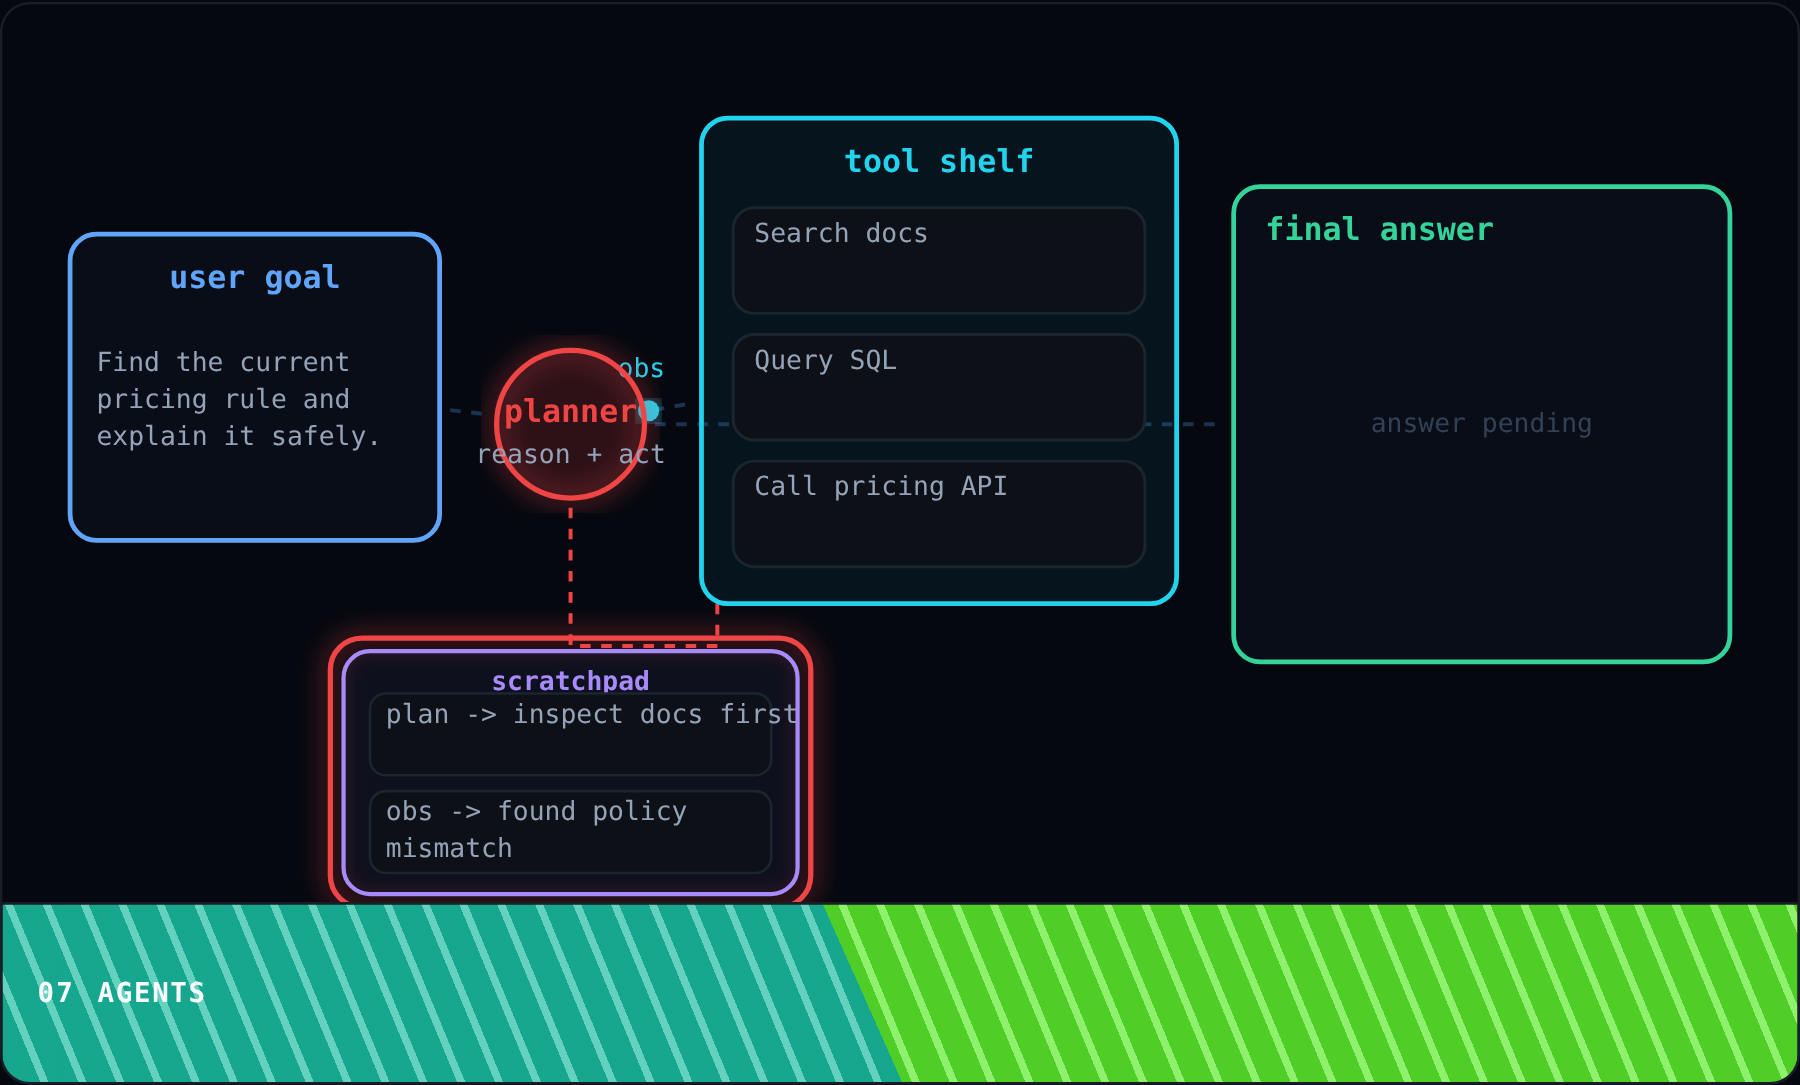
Task: Click the red dashed line below planner
Action: click(x=570, y=572)
